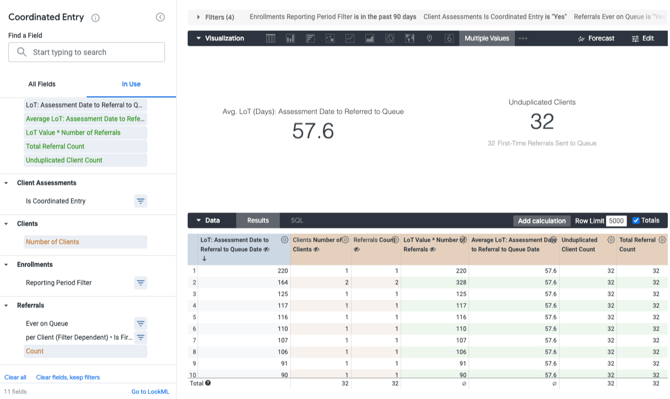Select the Table visualization icon
This screenshot has width=670, height=399.
270,38
